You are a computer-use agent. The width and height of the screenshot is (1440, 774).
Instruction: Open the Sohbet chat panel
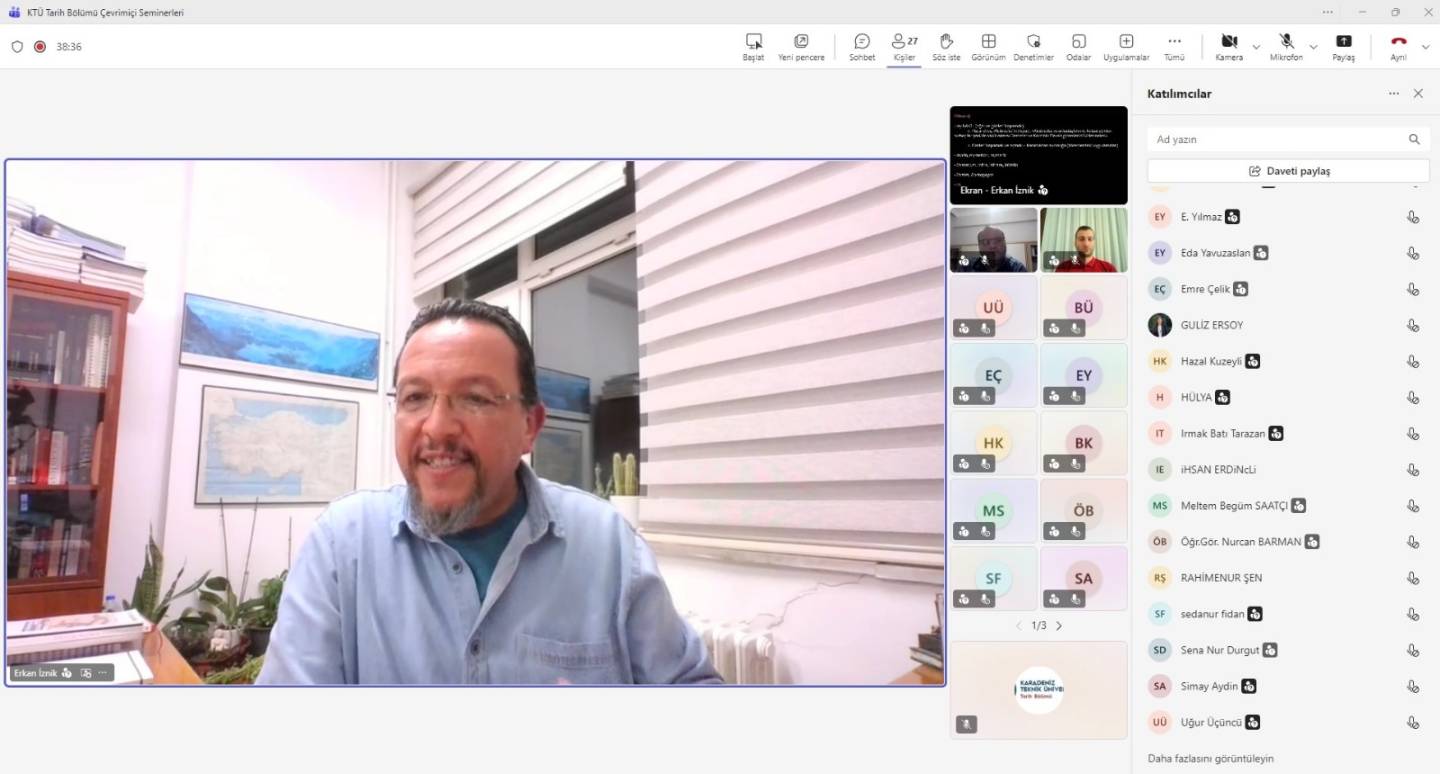click(x=861, y=46)
